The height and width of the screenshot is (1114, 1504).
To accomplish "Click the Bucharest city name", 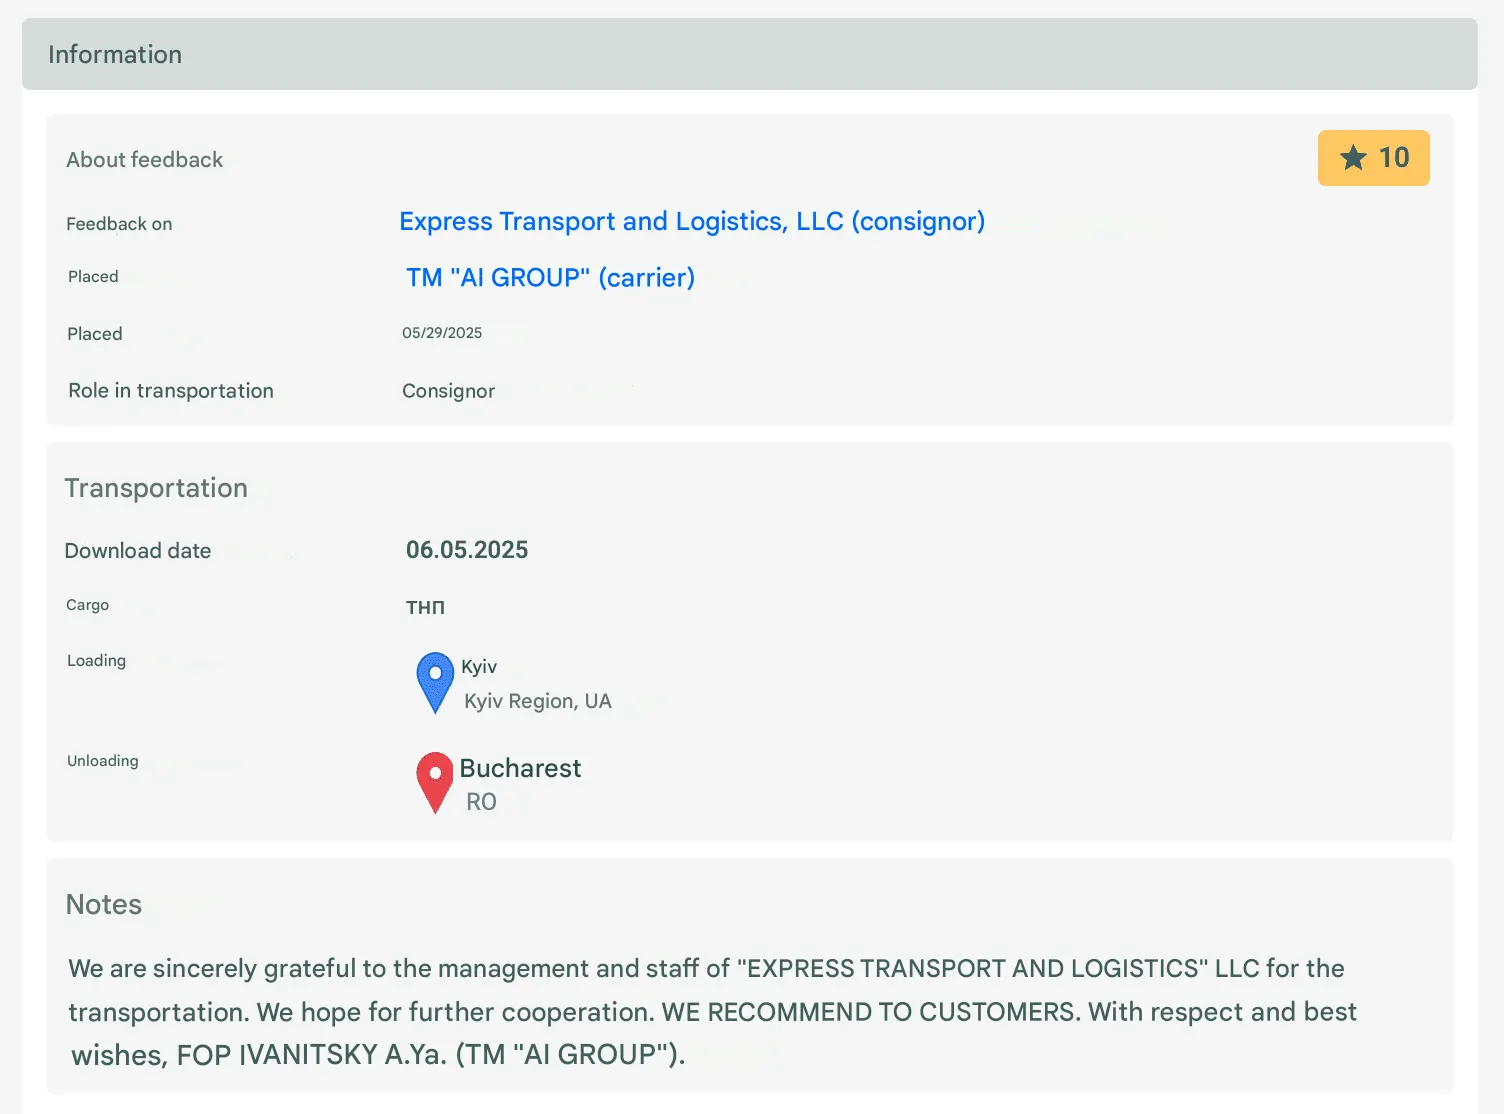I will click(x=520, y=768).
